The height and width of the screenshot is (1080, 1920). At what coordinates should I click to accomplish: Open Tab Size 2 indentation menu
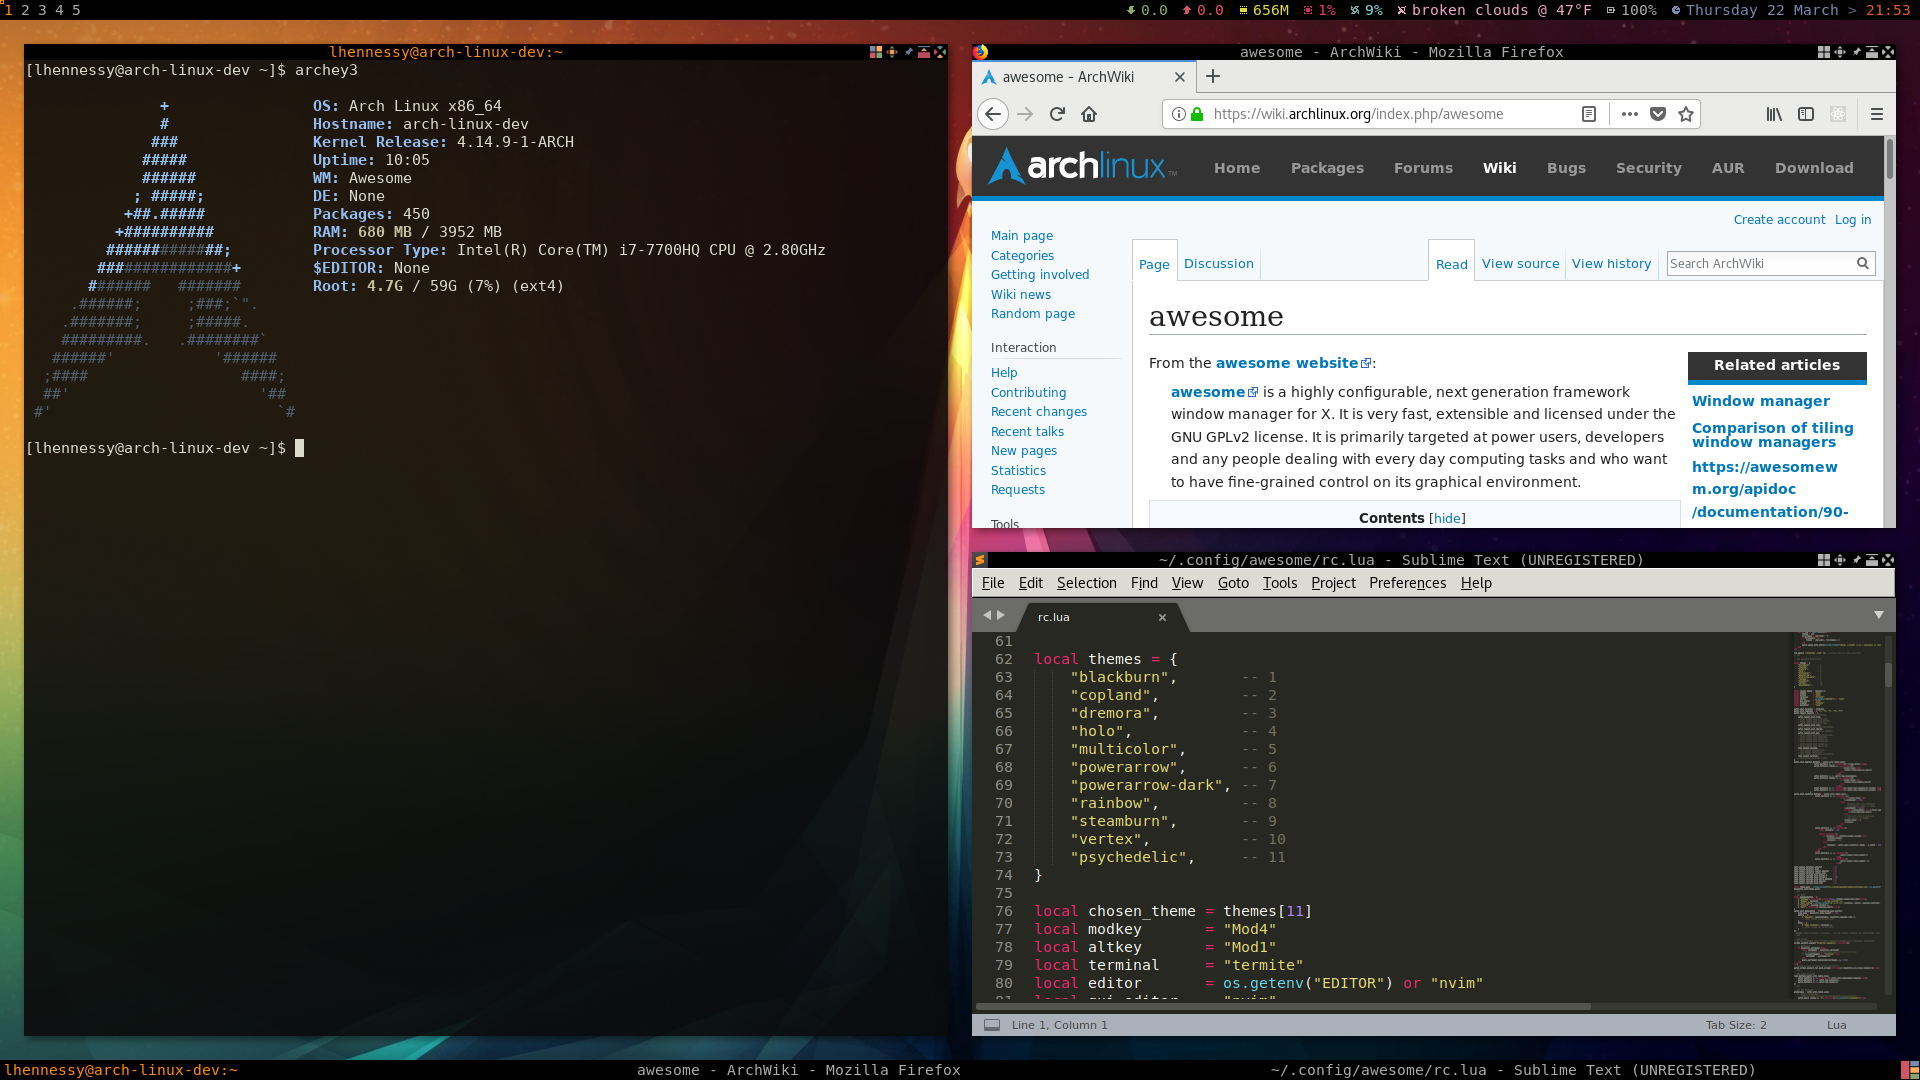coord(1736,1025)
